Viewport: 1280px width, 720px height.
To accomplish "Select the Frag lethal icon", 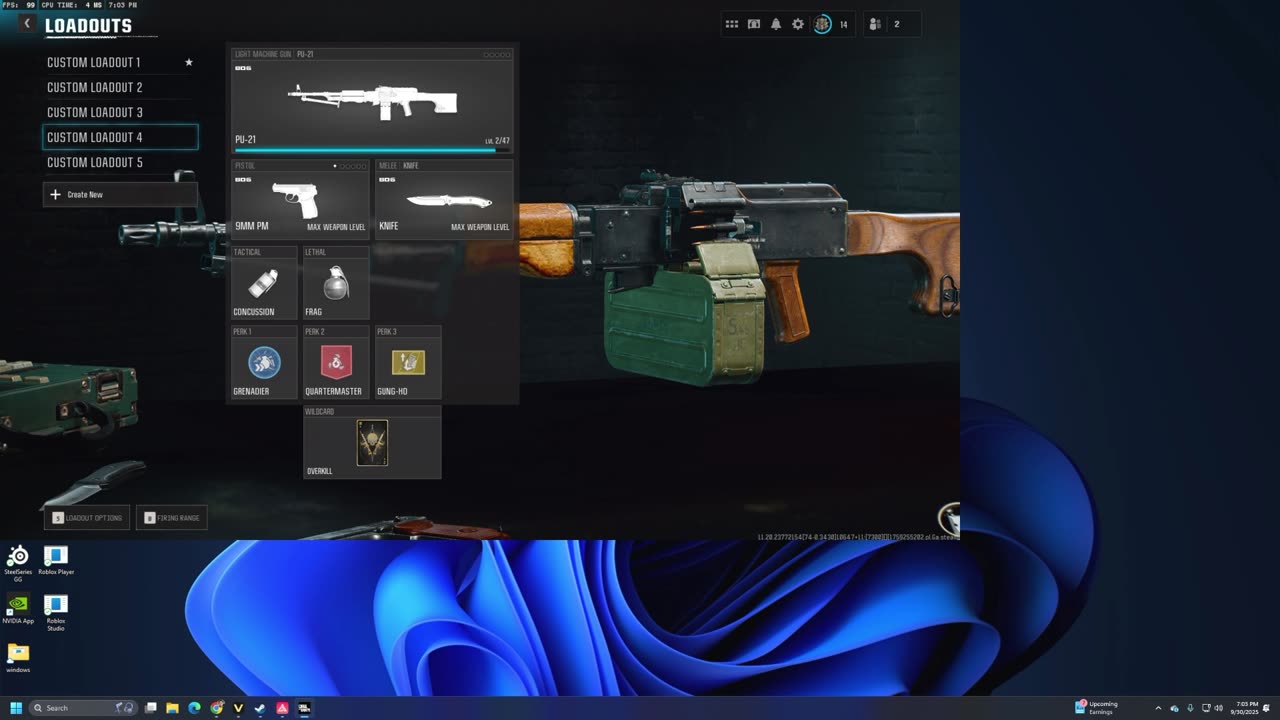I will coord(336,283).
